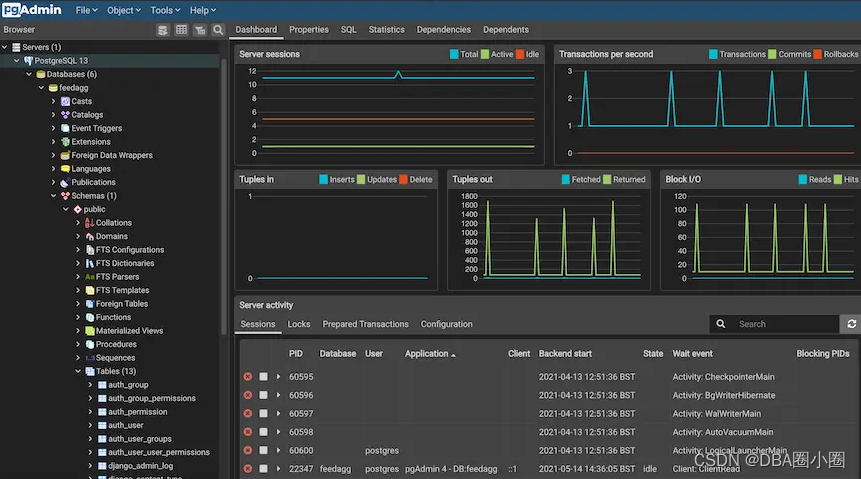The image size is (861, 479).
Task: Cancel active query for PID 60598
Action: (x=264, y=432)
